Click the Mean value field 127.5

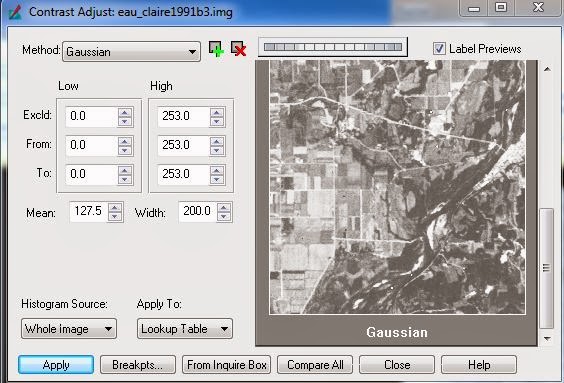click(x=89, y=211)
